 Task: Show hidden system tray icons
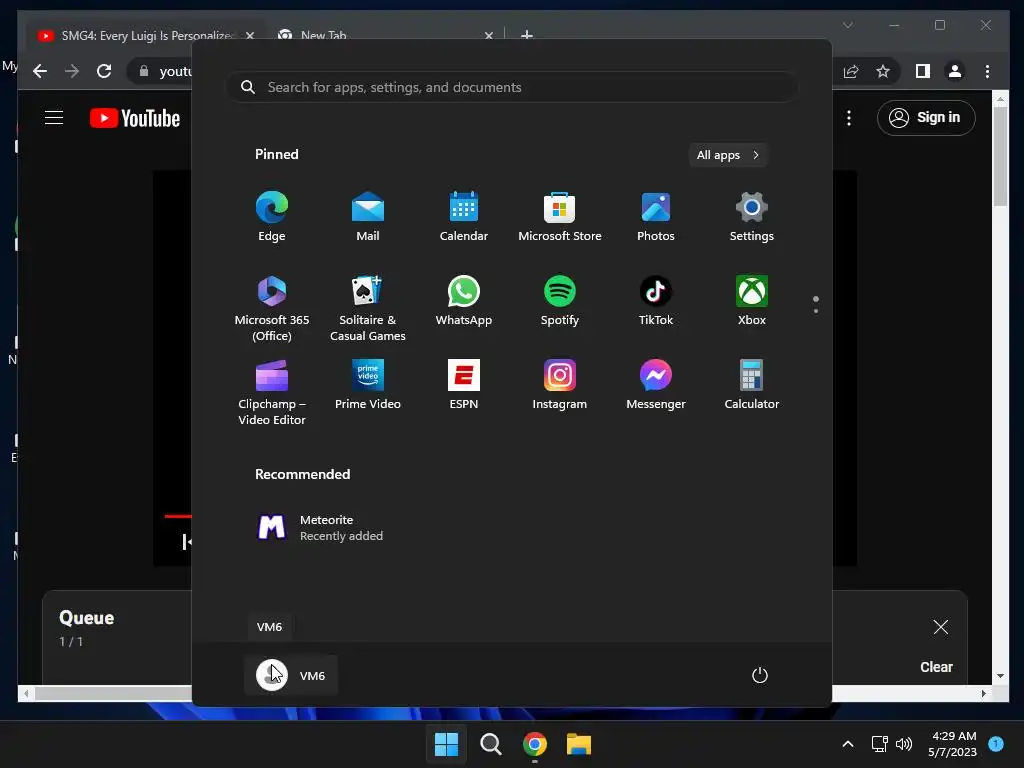pos(848,744)
